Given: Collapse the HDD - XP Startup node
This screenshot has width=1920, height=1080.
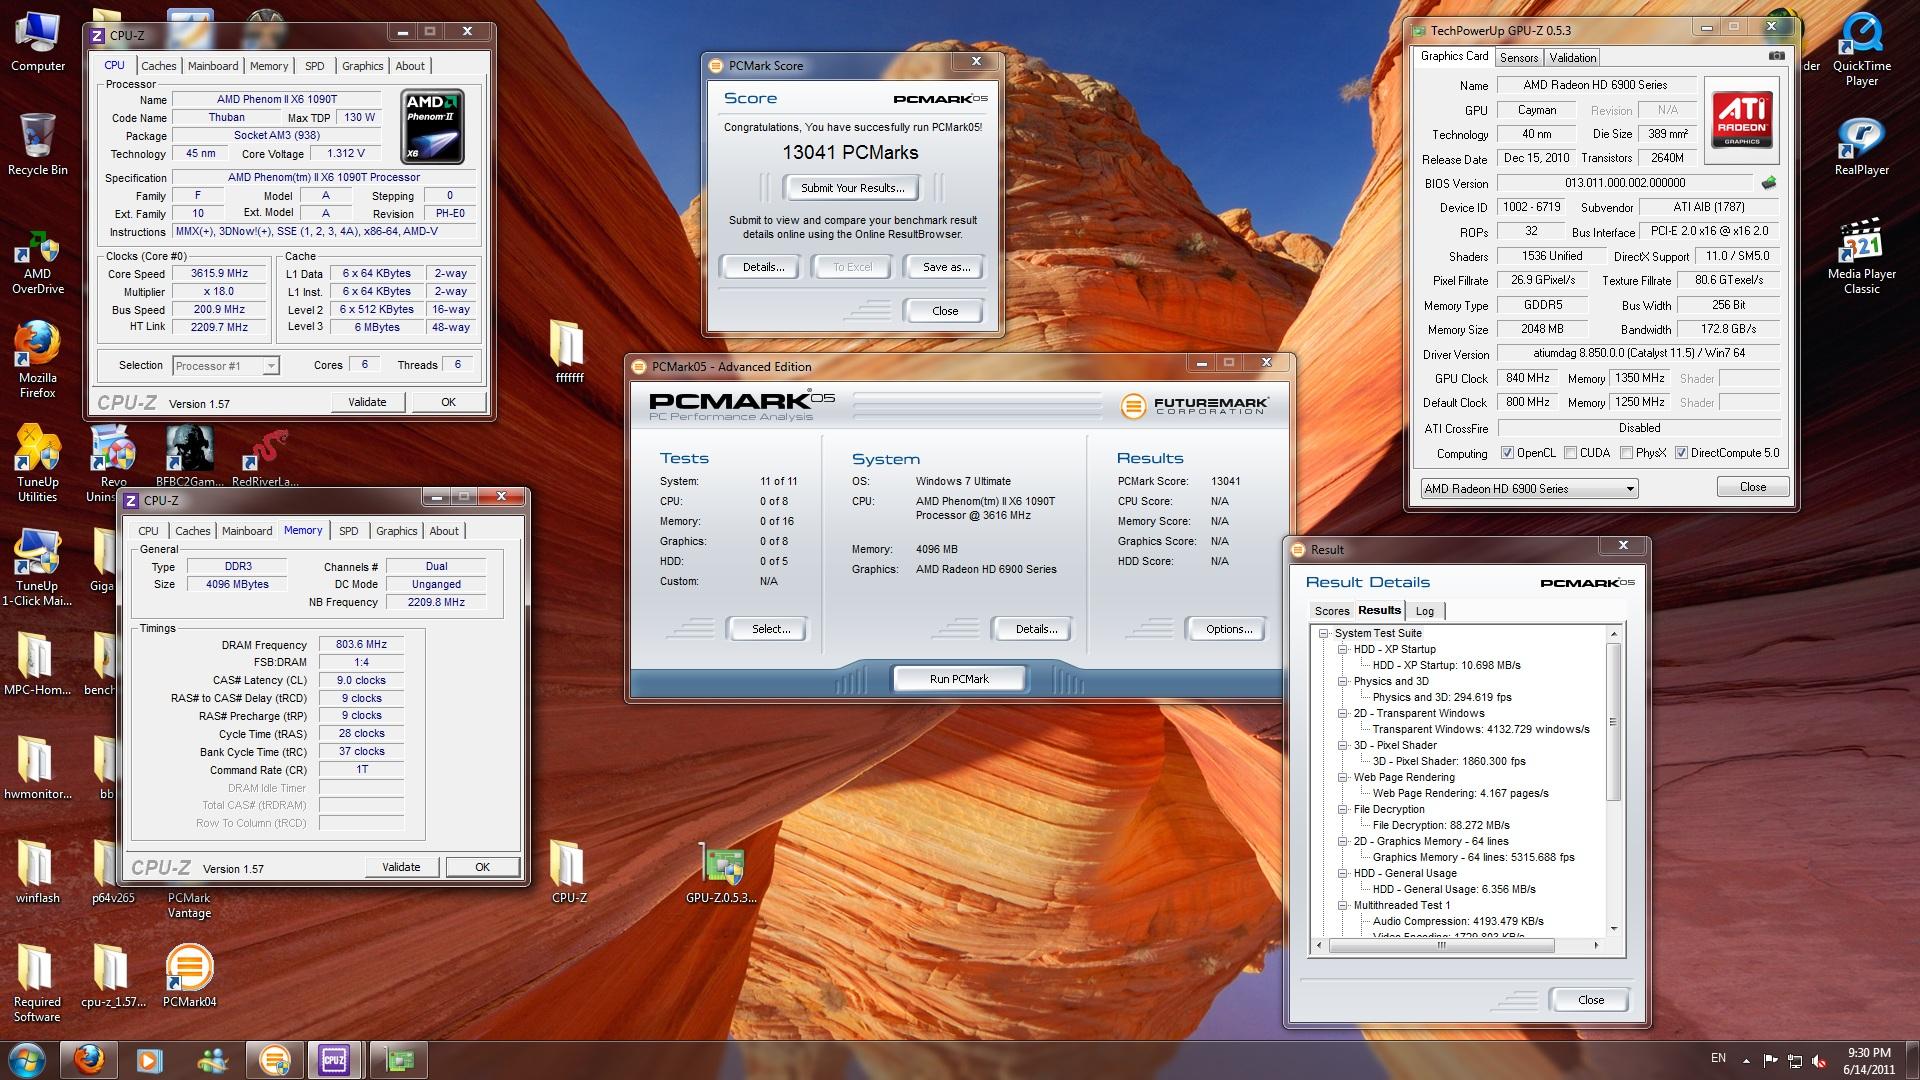Looking at the screenshot, I should coord(1343,649).
